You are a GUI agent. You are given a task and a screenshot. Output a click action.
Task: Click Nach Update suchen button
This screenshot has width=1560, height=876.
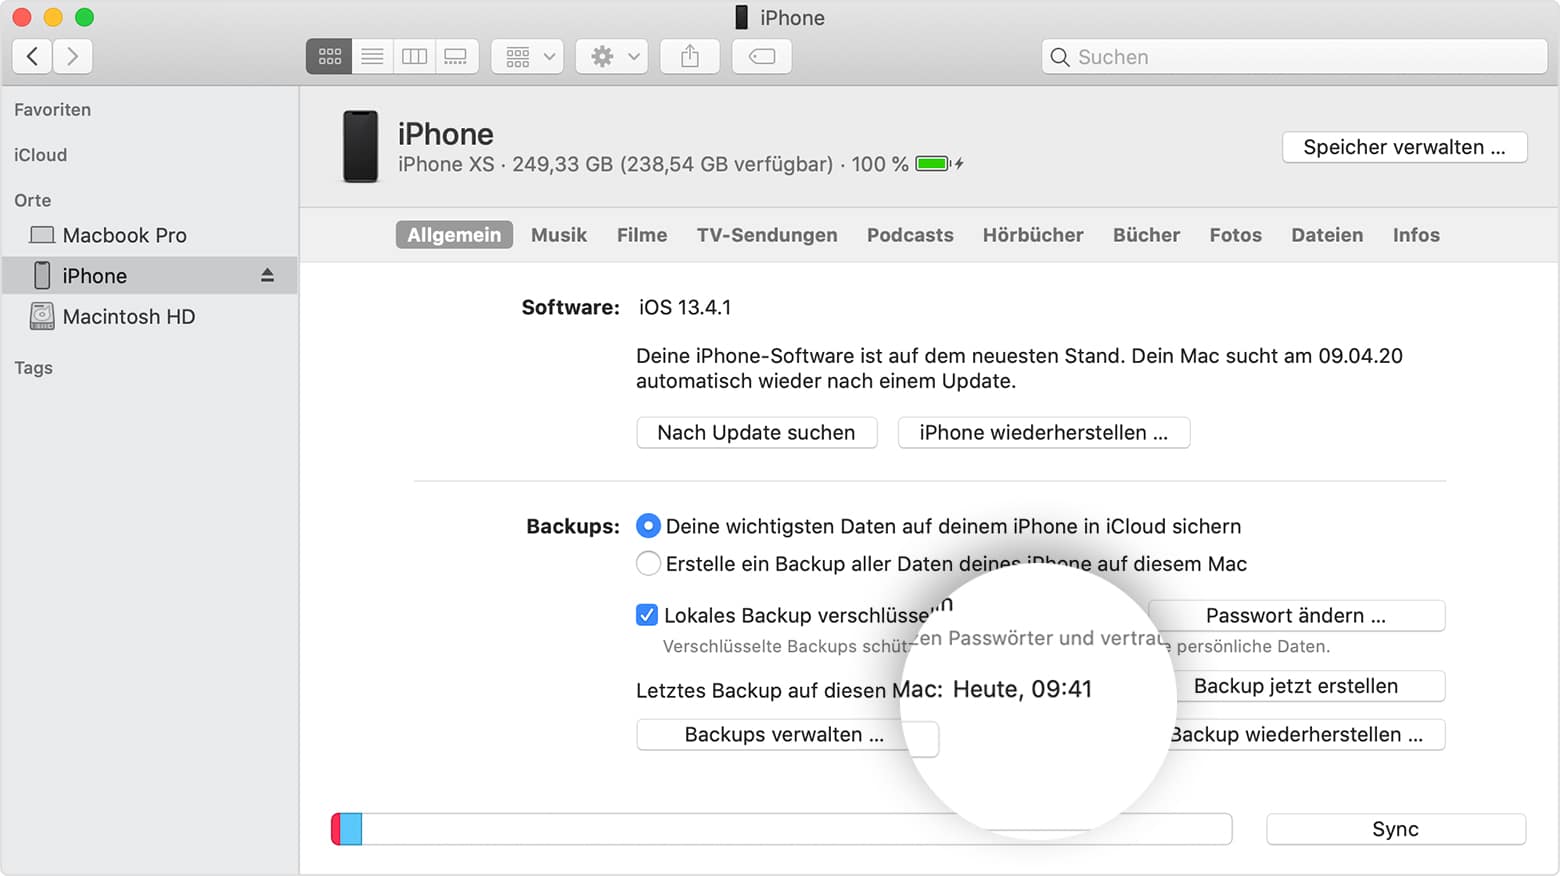[x=756, y=433]
